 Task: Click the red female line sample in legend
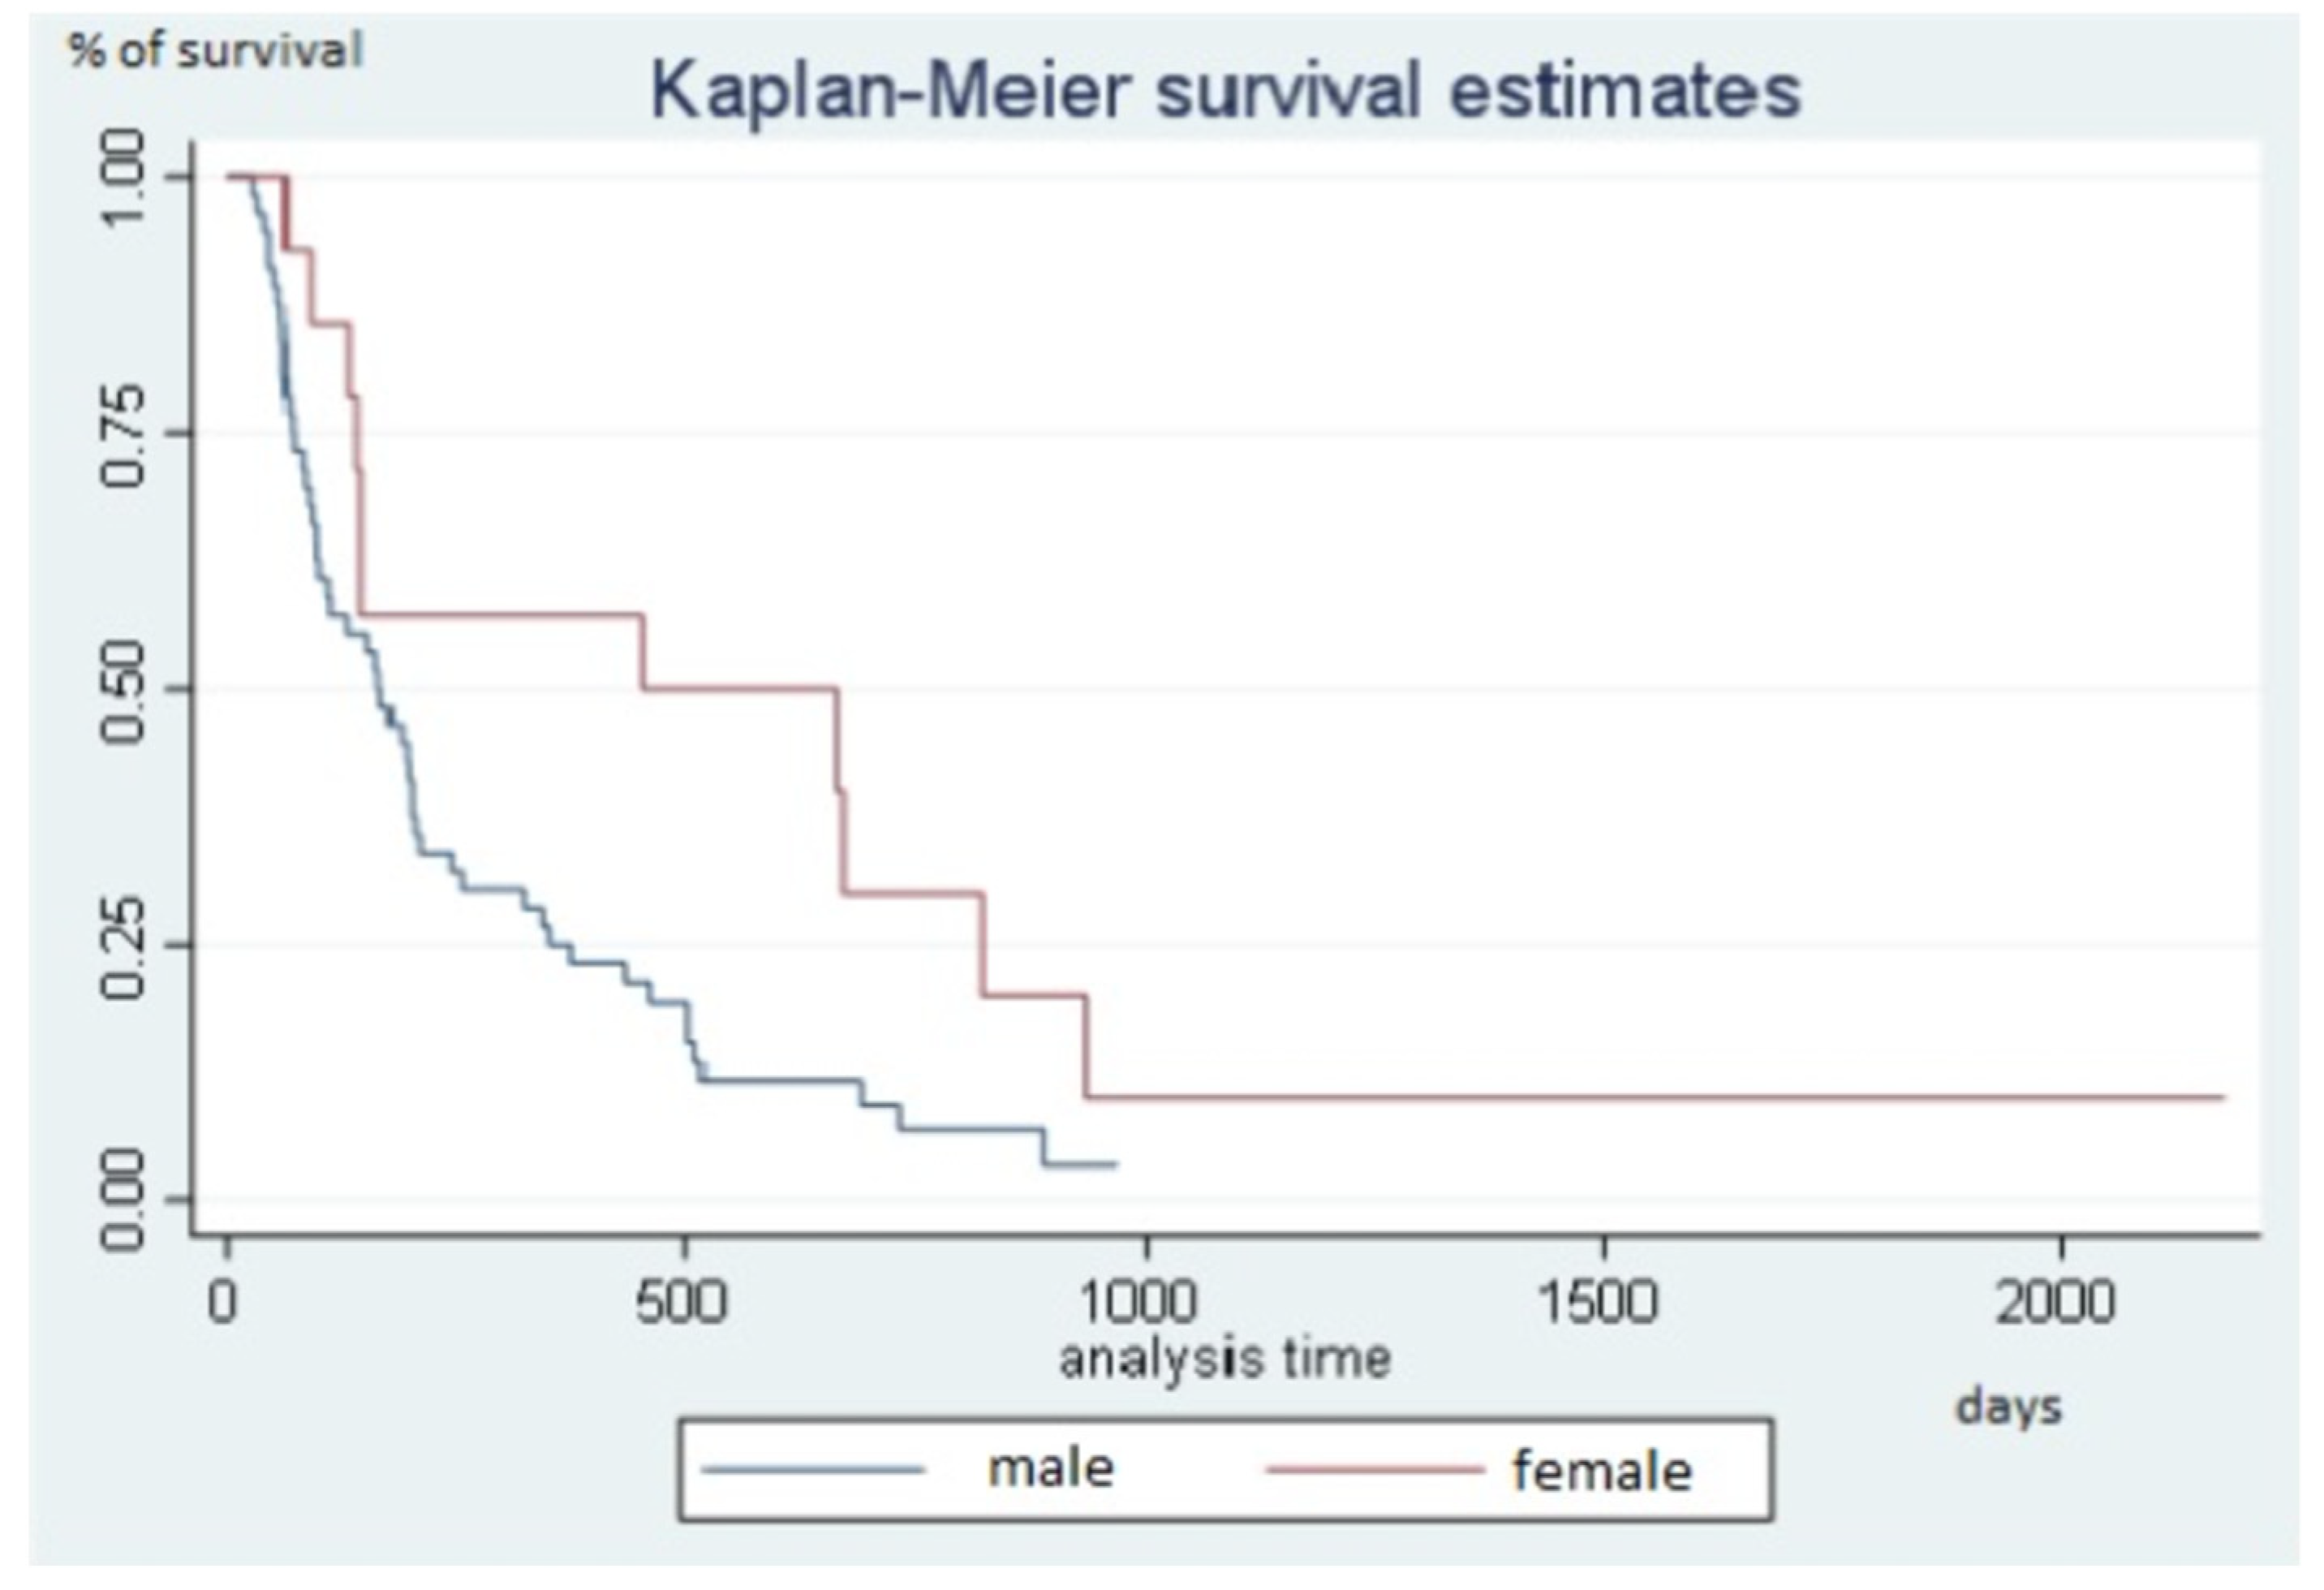pyautogui.click(x=1374, y=1470)
